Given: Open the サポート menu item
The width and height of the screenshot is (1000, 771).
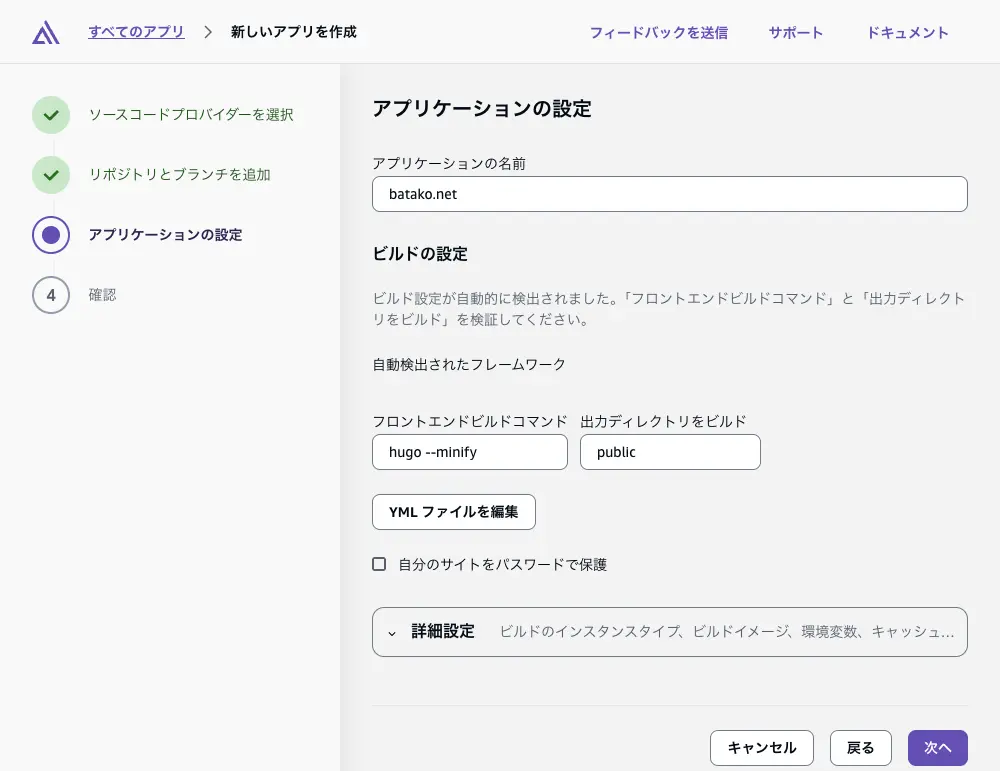Looking at the screenshot, I should click(x=795, y=31).
